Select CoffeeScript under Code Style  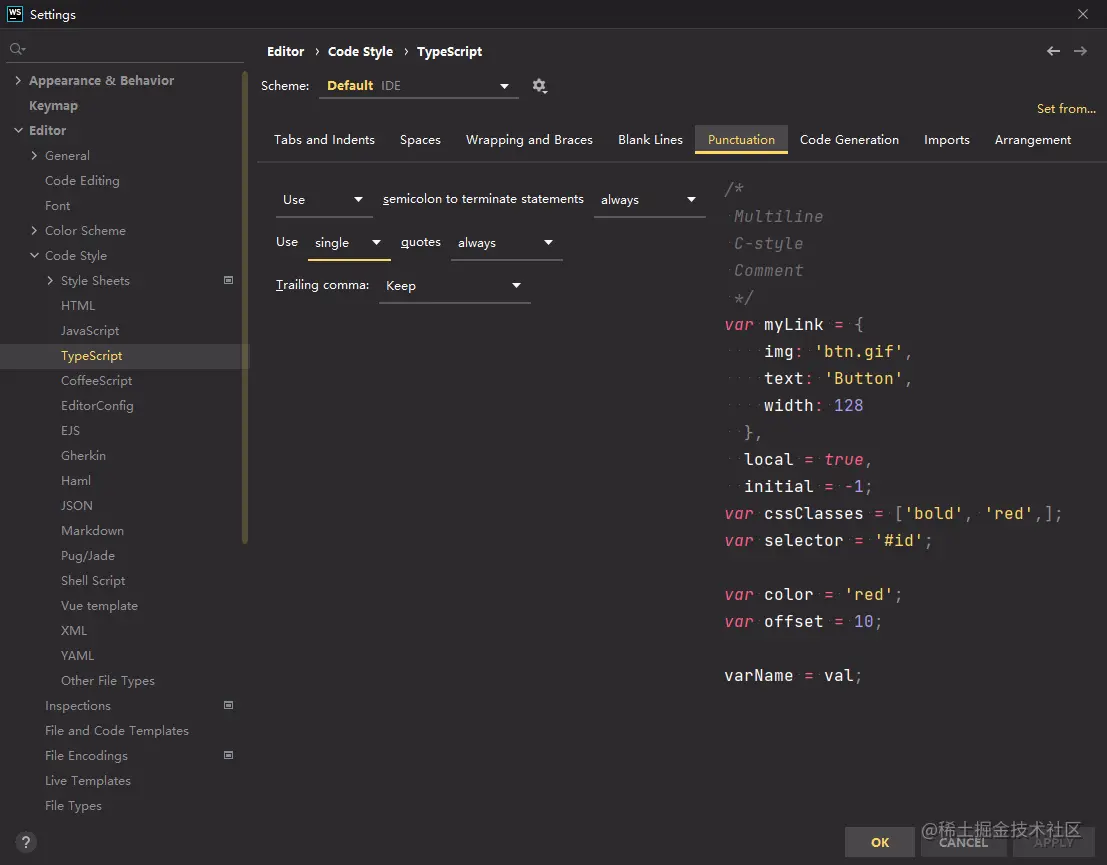(96, 381)
